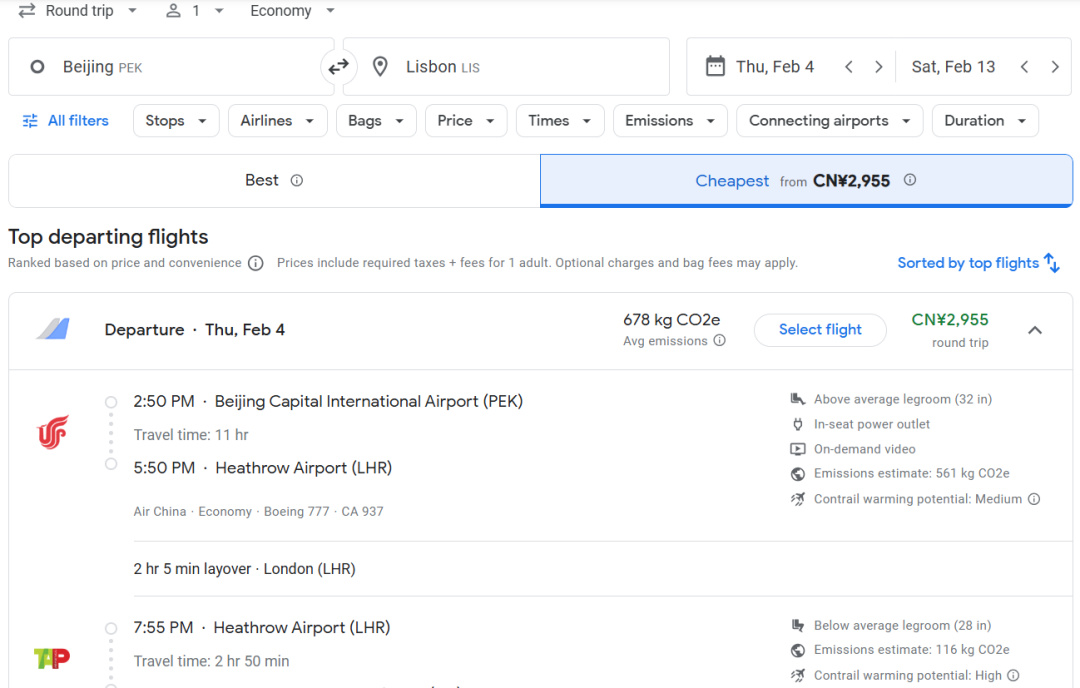Click 7:55 PM Heathrow Airport departure
This screenshot has height=688, width=1080.
tap(262, 628)
